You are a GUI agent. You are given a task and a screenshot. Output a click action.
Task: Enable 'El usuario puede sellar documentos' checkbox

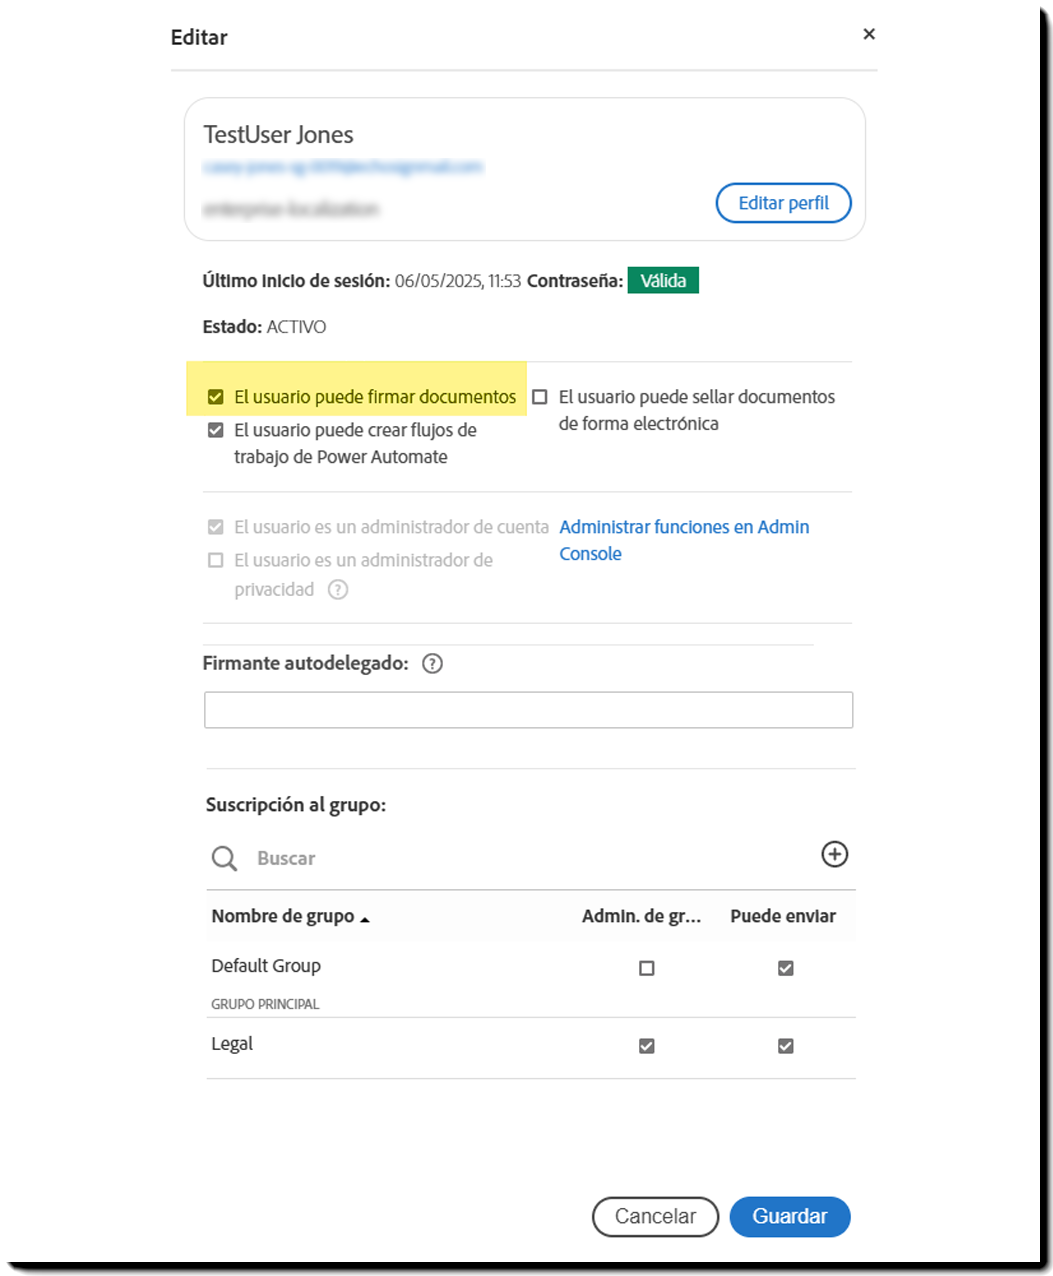pos(540,397)
